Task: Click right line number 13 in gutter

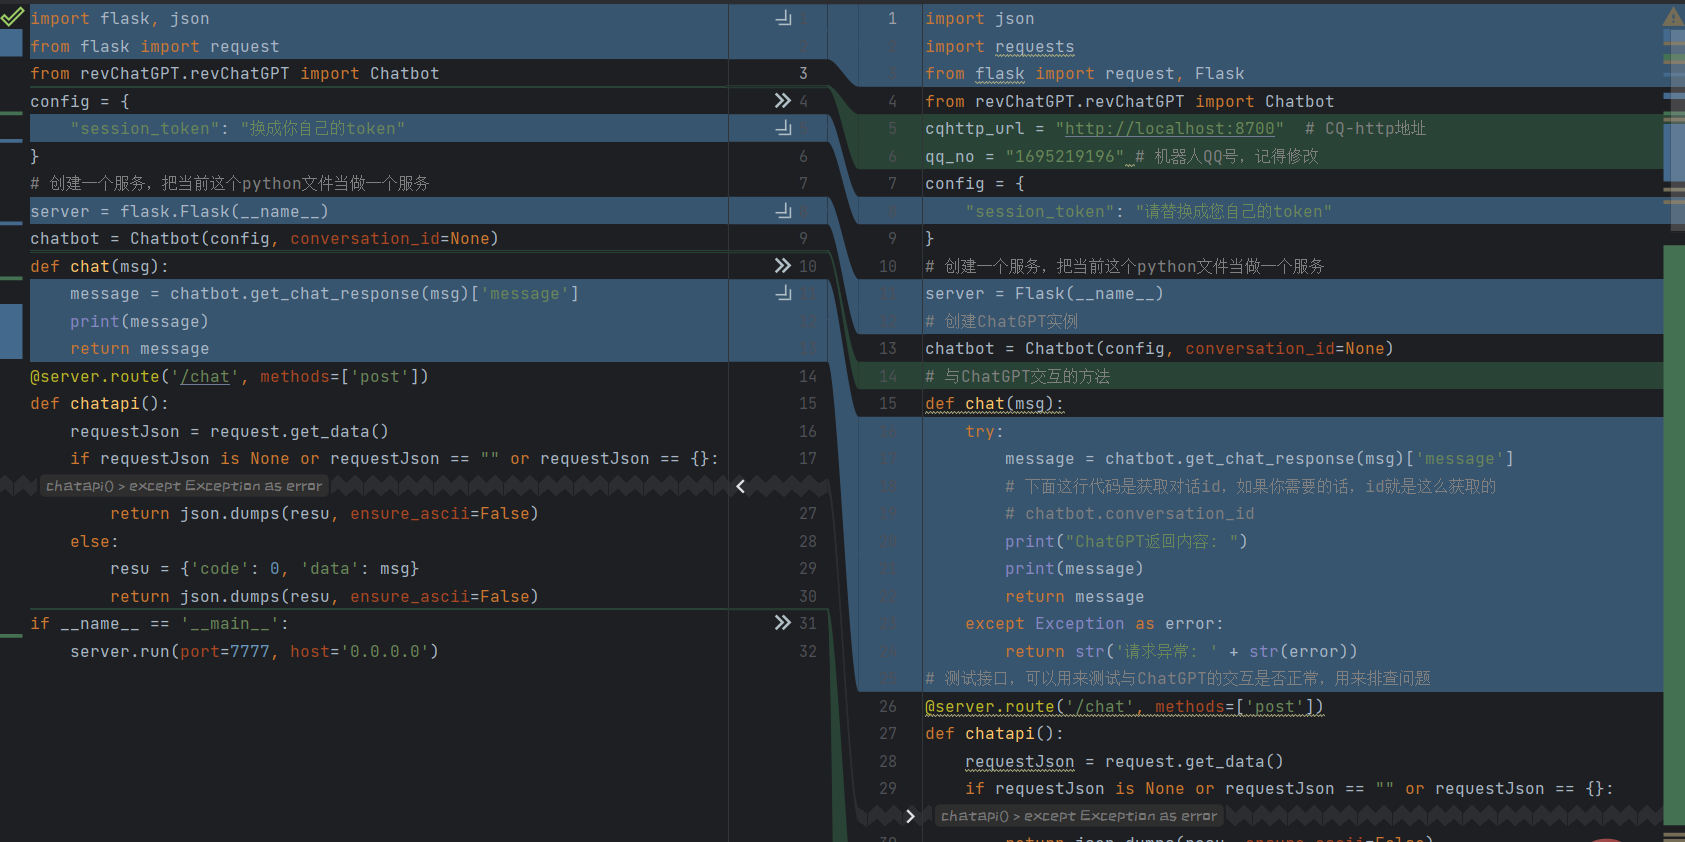Action: [888, 348]
